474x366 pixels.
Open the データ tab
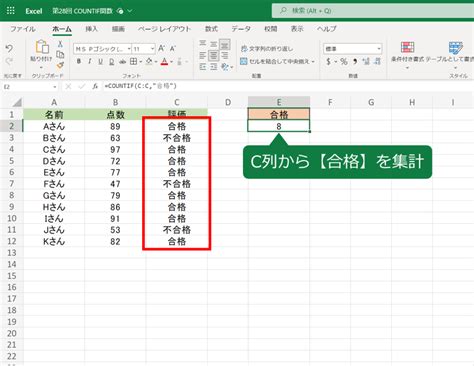click(241, 29)
